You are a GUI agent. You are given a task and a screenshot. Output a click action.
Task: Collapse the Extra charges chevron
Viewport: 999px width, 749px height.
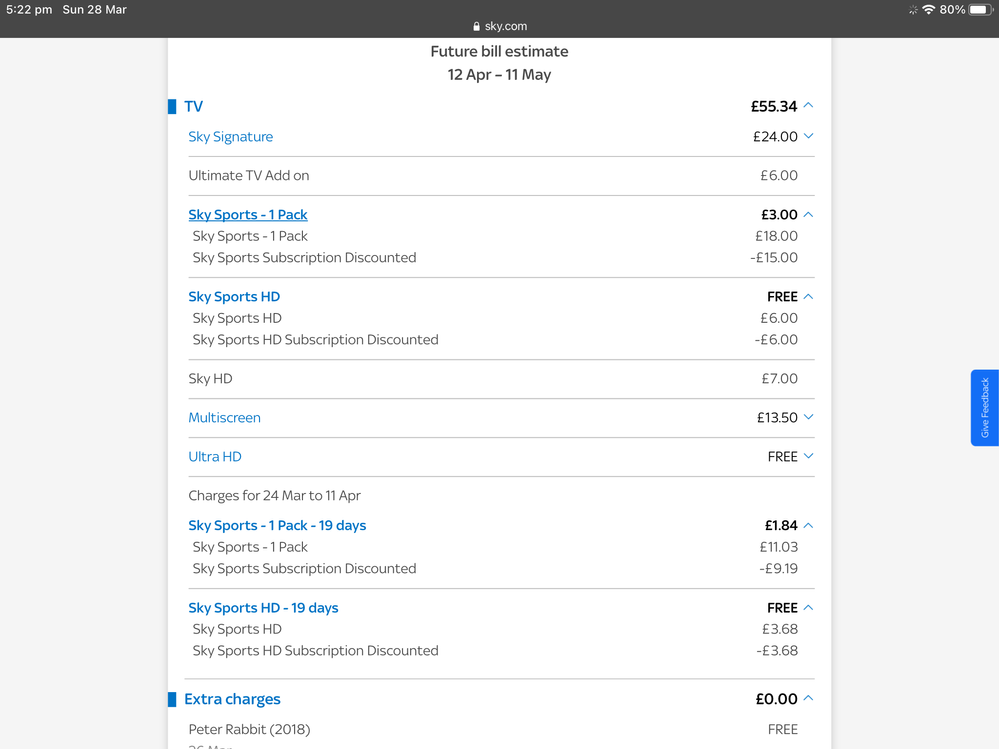(x=808, y=700)
